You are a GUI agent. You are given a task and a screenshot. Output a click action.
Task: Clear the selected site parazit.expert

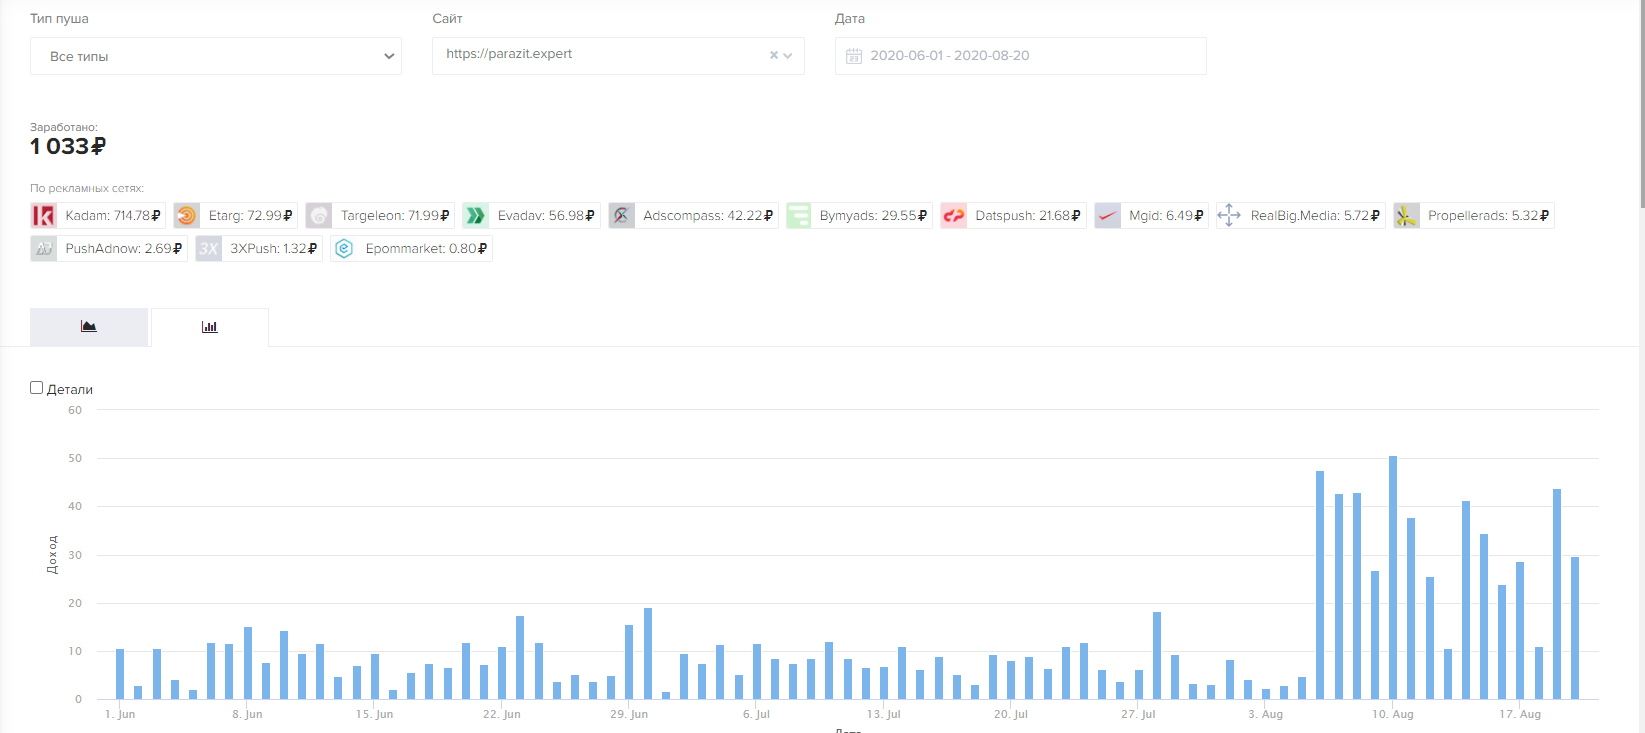773,56
